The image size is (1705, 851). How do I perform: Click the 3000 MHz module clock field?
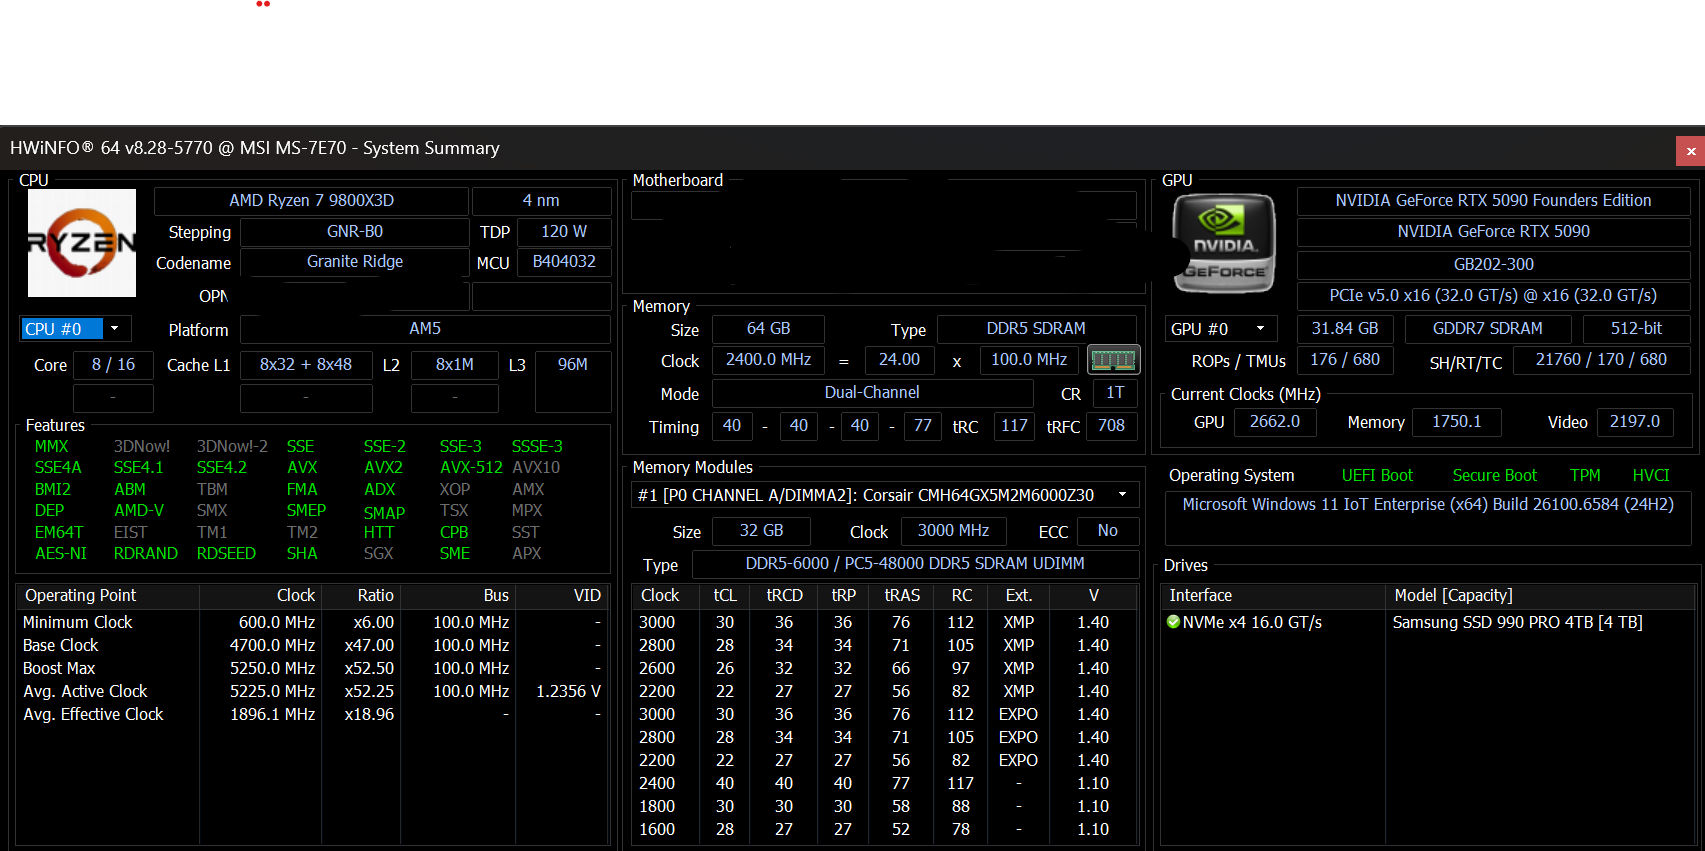point(953,531)
